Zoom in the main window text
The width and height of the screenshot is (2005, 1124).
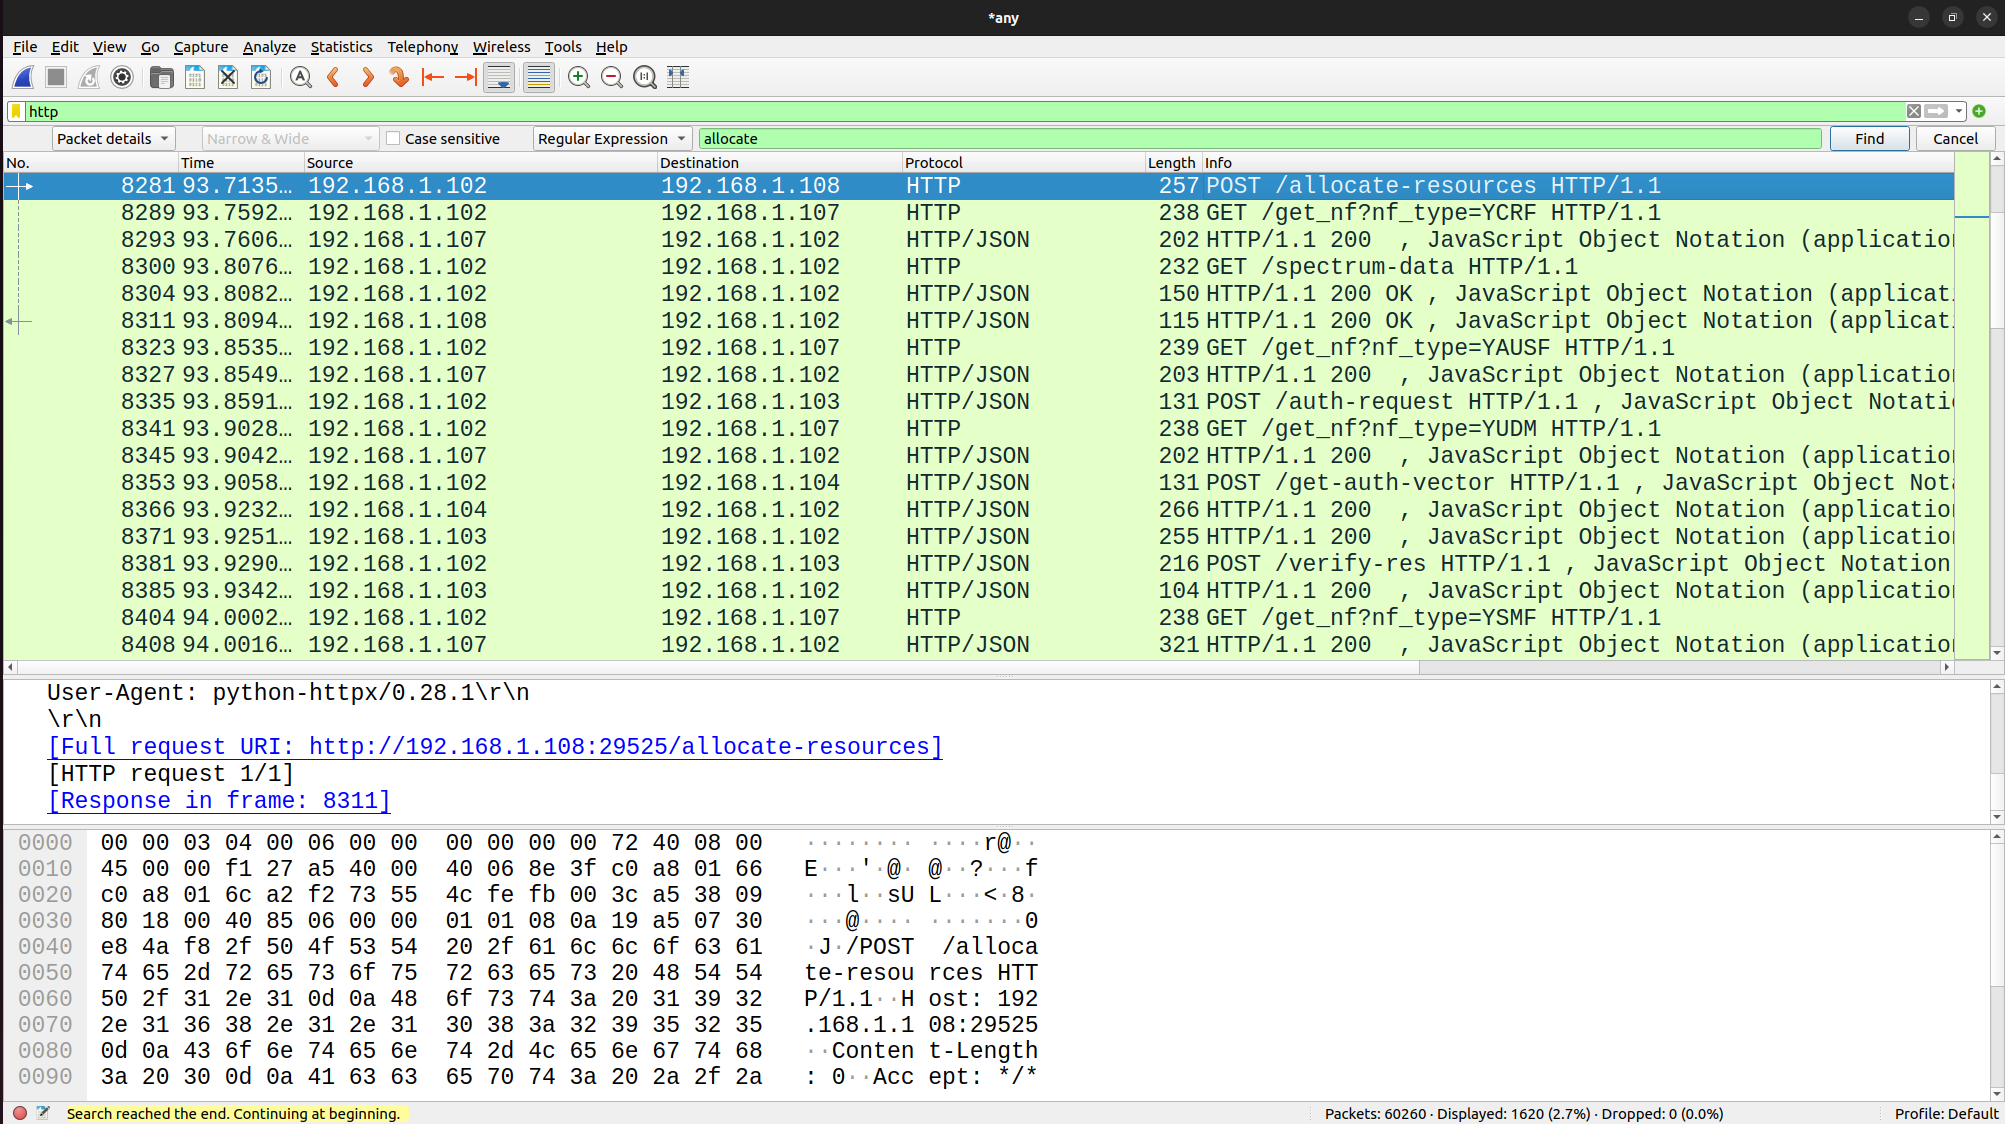[578, 77]
